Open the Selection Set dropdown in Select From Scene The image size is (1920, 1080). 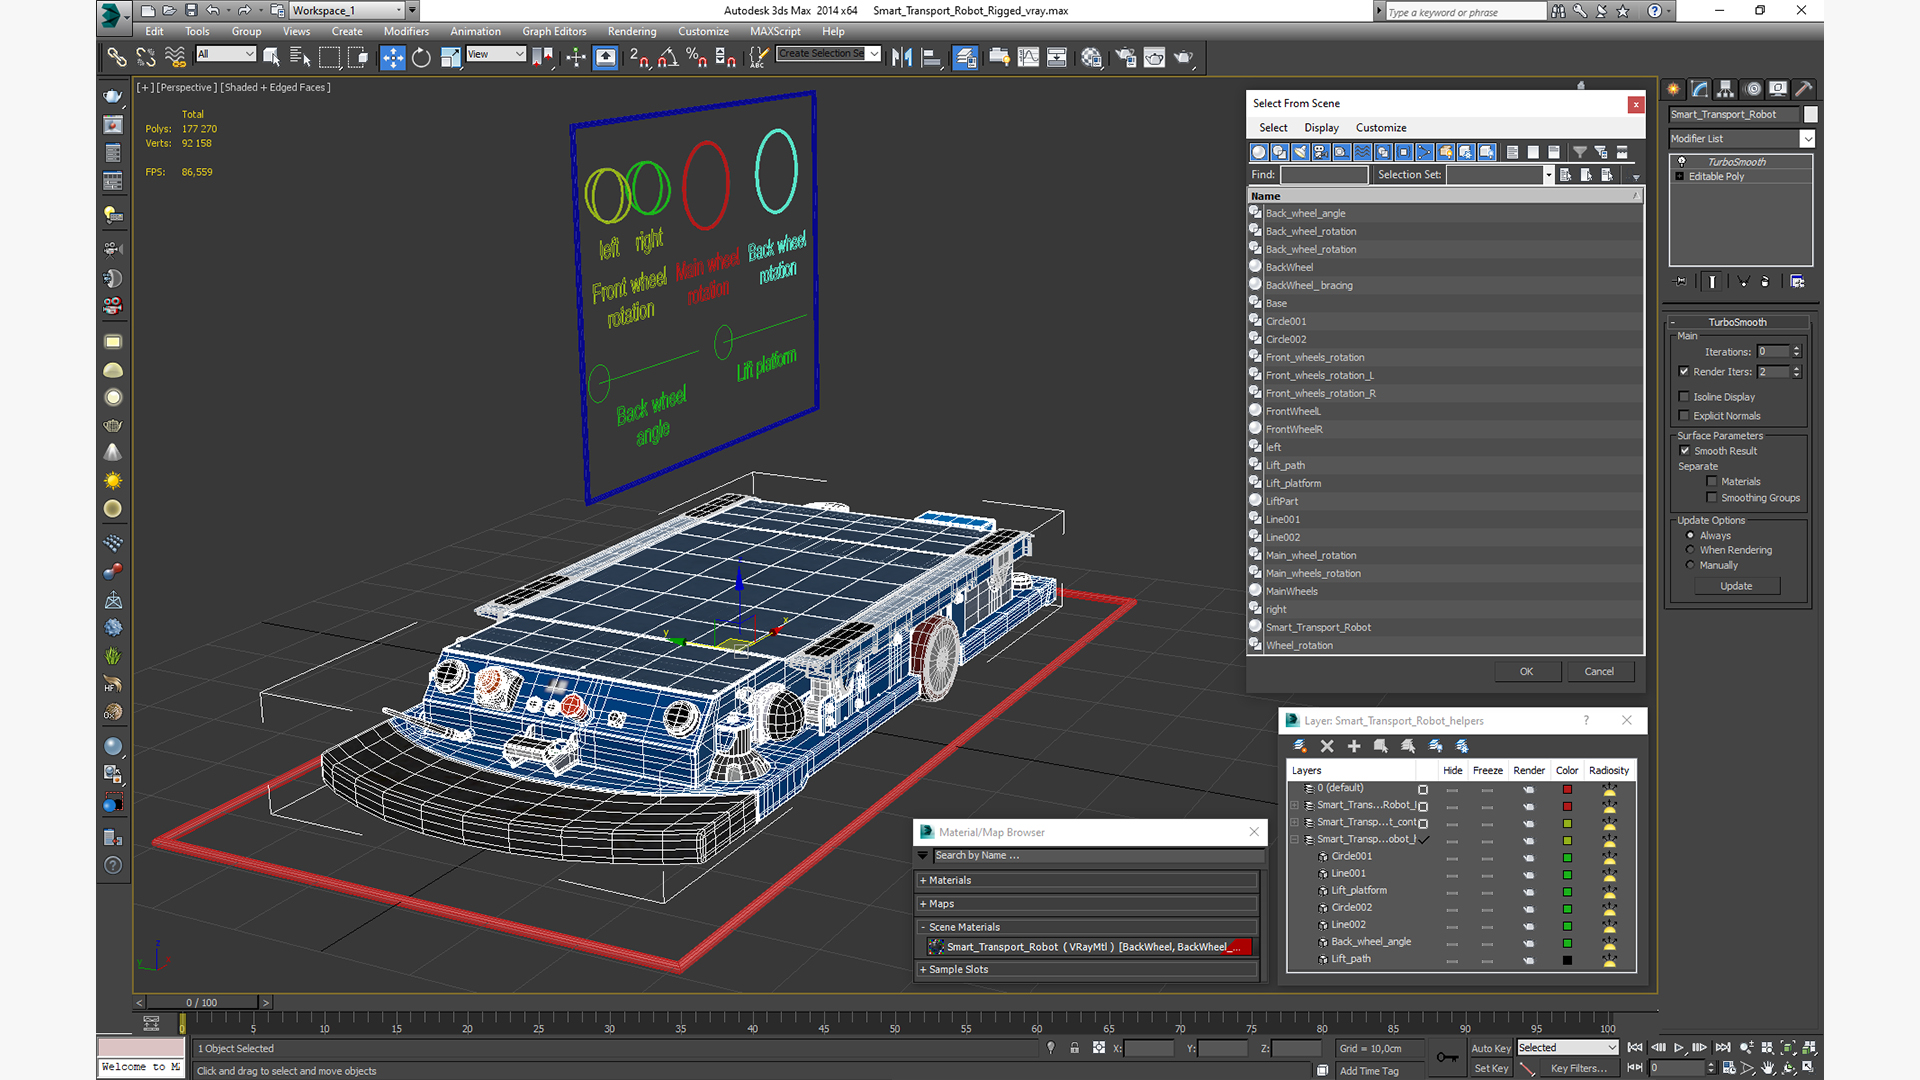click(1548, 175)
